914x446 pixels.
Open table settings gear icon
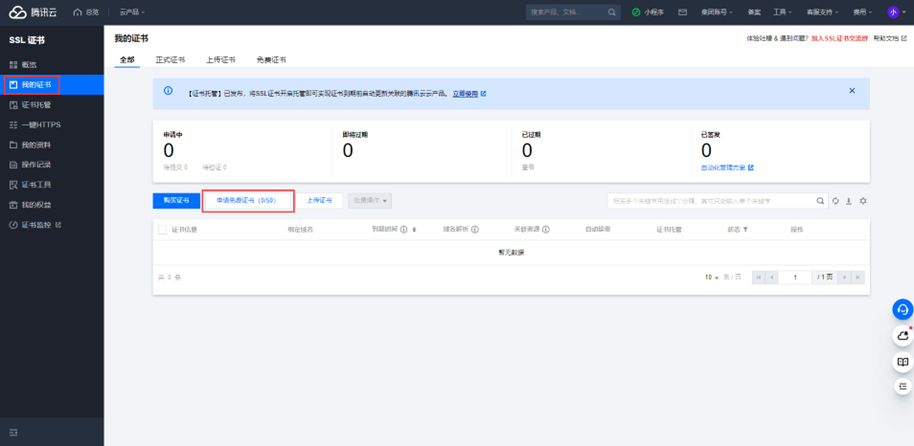click(x=863, y=201)
